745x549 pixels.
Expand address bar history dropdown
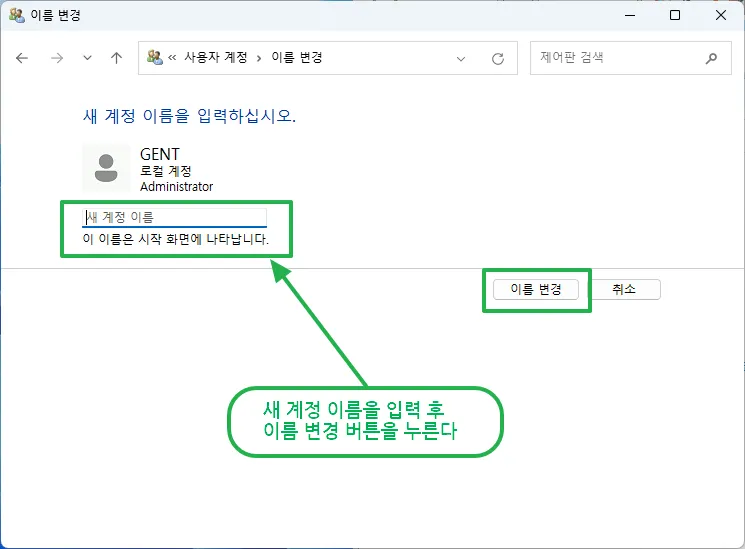pyautogui.click(x=460, y=58)
